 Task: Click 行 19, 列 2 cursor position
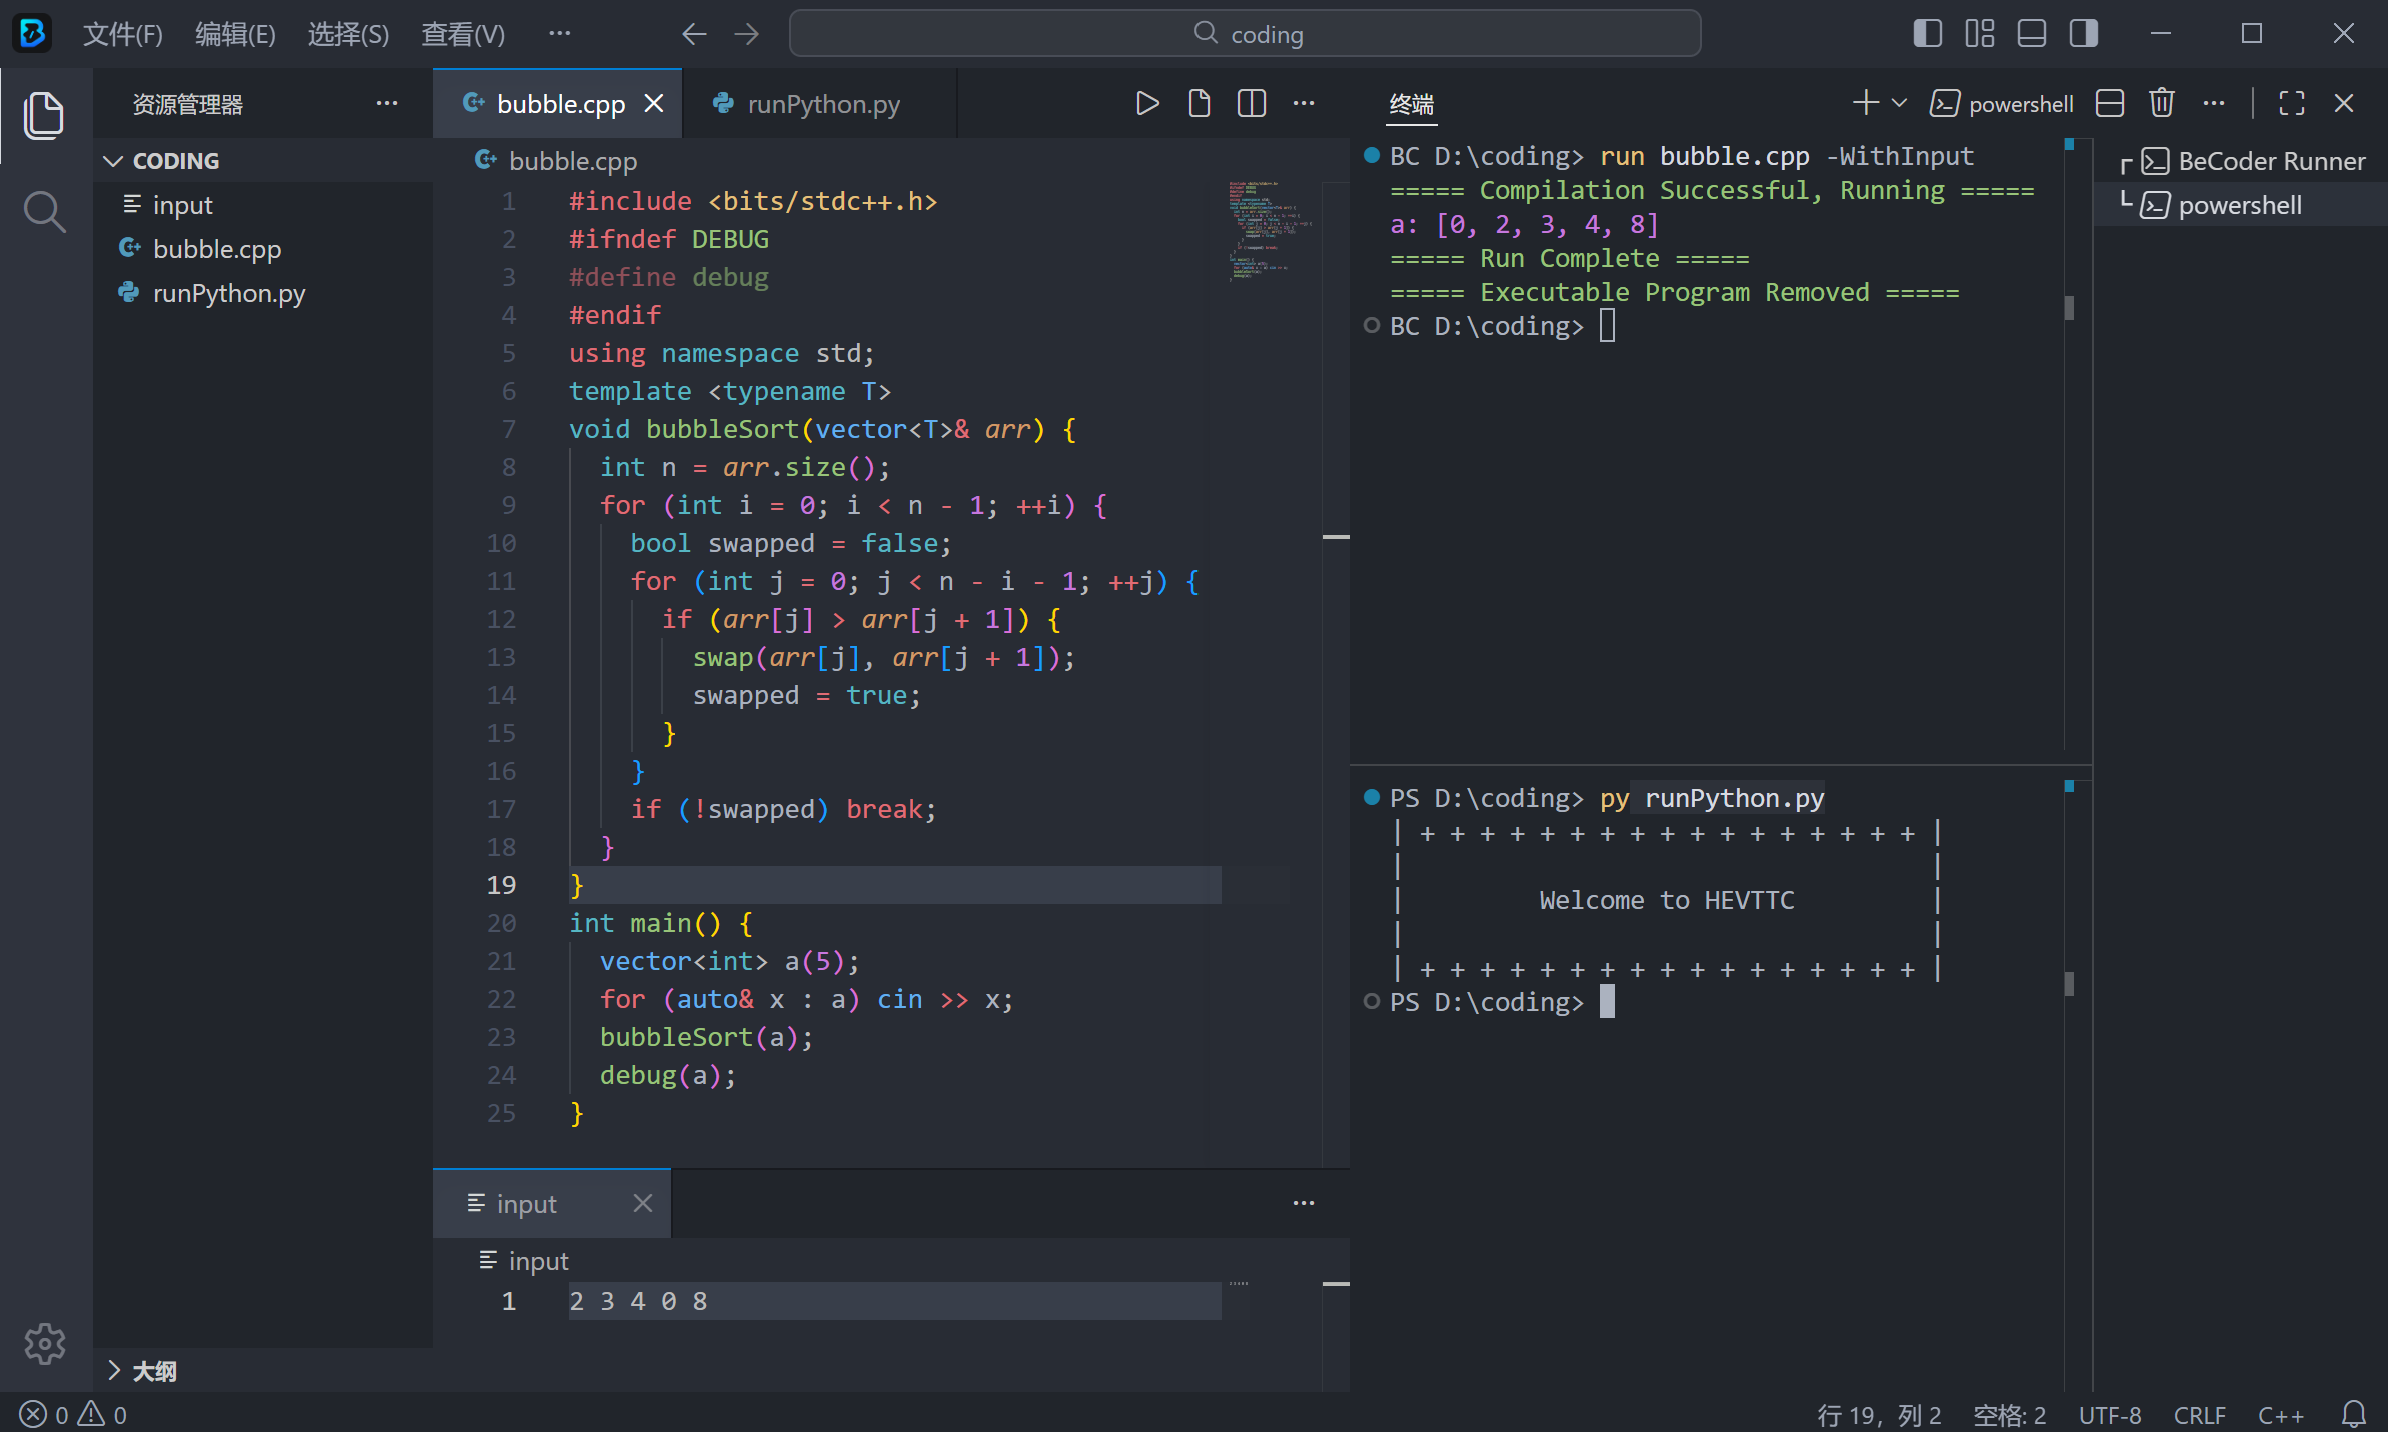[x=1879, y=1415]
